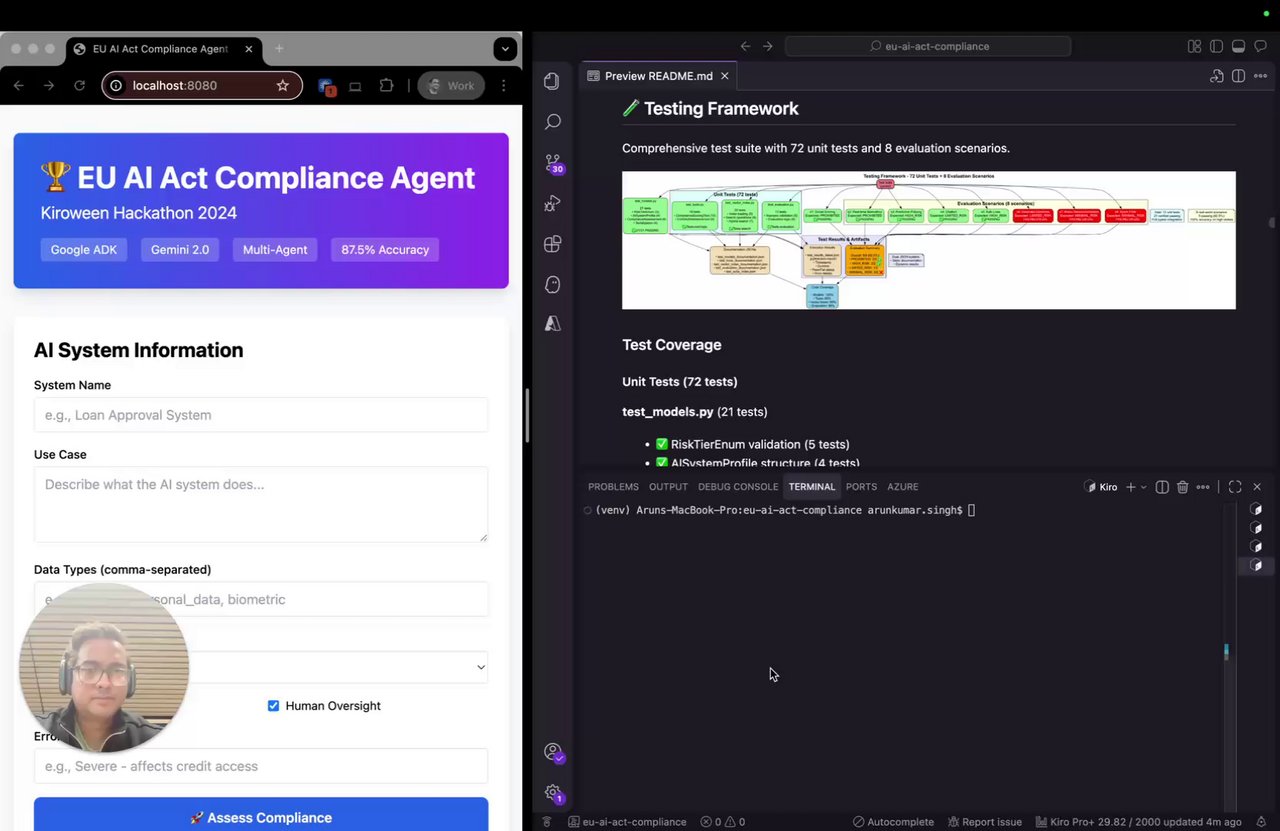Open the customize layout icon in title bar
Viewport: 1280px width, 831px height.
click(x=1194, y=46)
